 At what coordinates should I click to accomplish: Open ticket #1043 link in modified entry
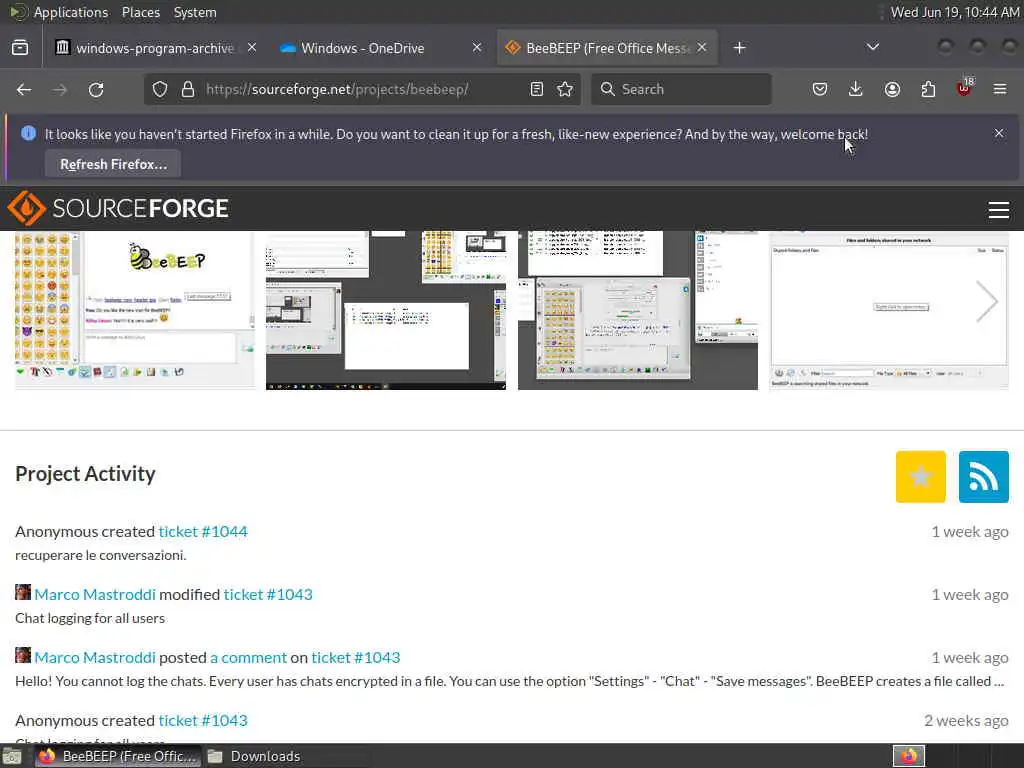point(268,594)
